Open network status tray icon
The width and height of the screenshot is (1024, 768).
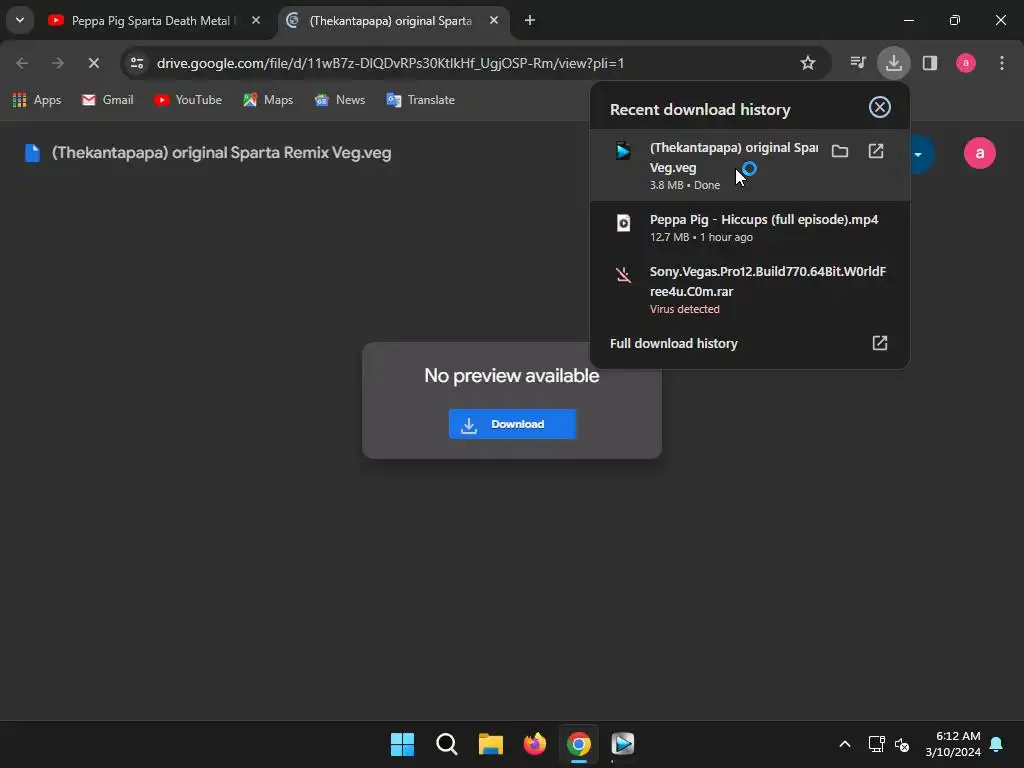click(x=876, y=744)
